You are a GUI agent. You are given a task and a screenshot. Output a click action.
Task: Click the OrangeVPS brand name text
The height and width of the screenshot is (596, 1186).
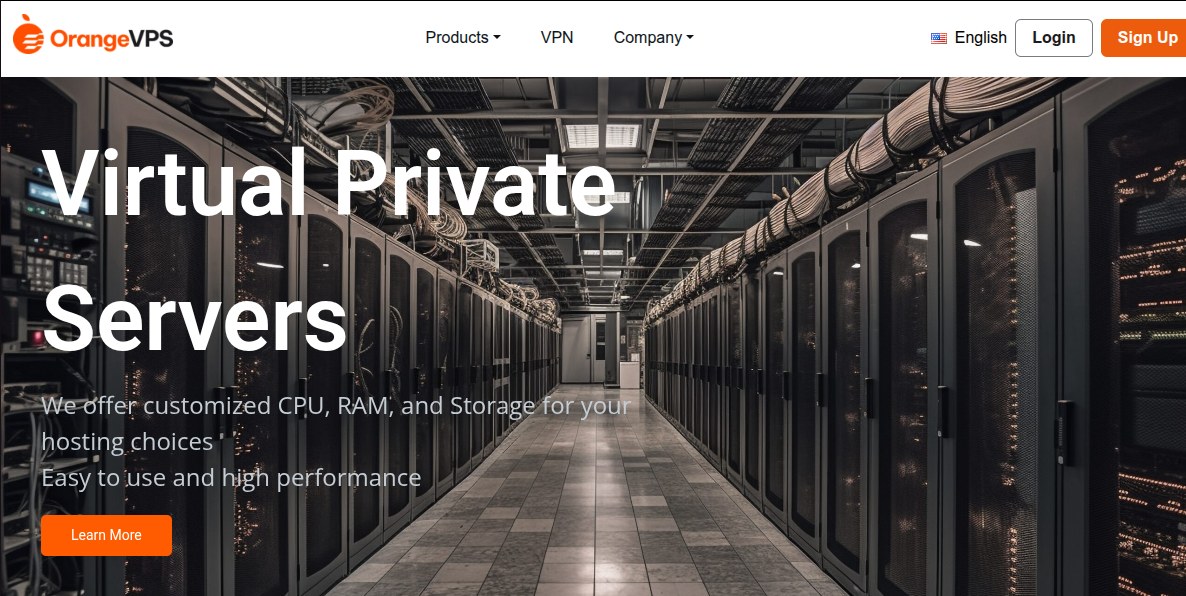point(112,38)
